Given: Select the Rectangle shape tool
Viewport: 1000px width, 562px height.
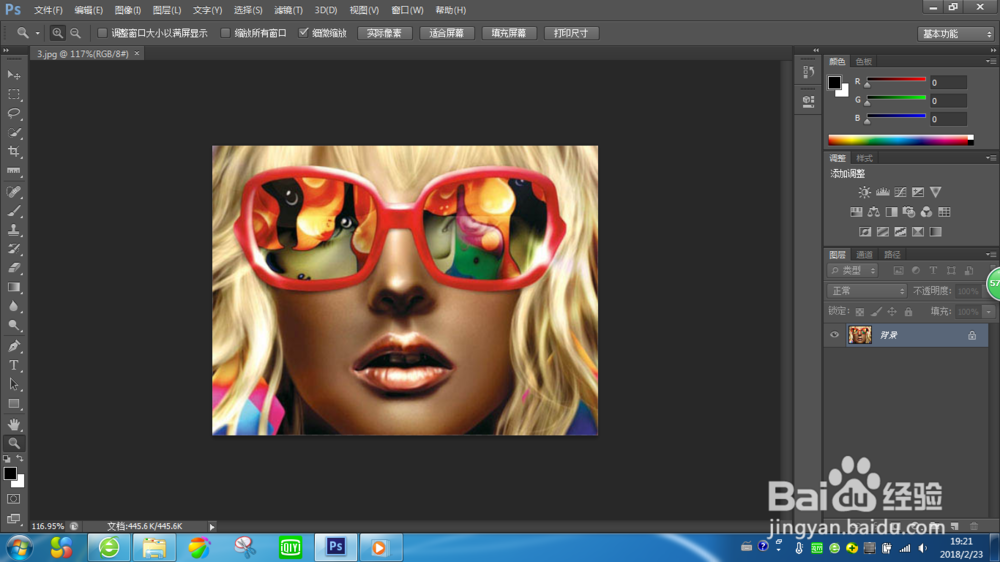Looking at the screenshot, I should [x=13, y=404].
